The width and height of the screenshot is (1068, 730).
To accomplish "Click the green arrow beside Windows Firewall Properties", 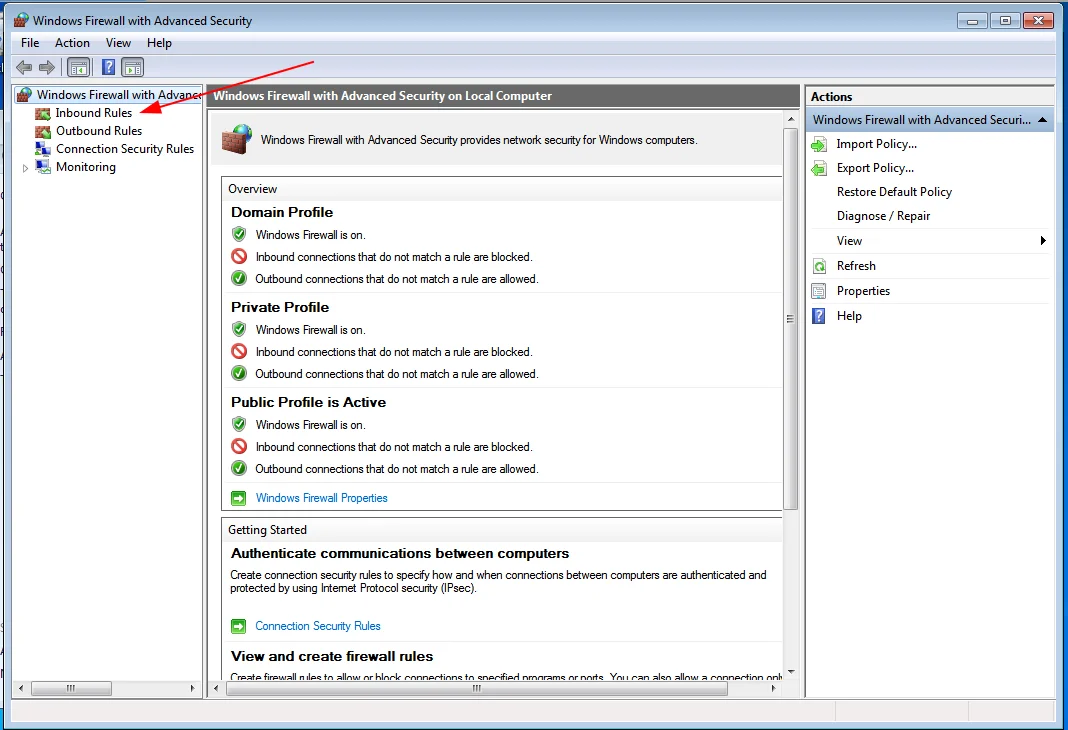I will click(238, 498).
